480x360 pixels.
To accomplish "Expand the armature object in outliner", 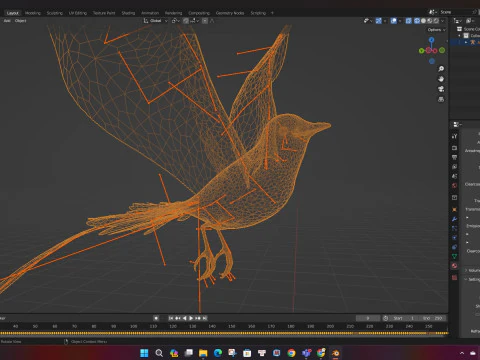I will (466, 42).
